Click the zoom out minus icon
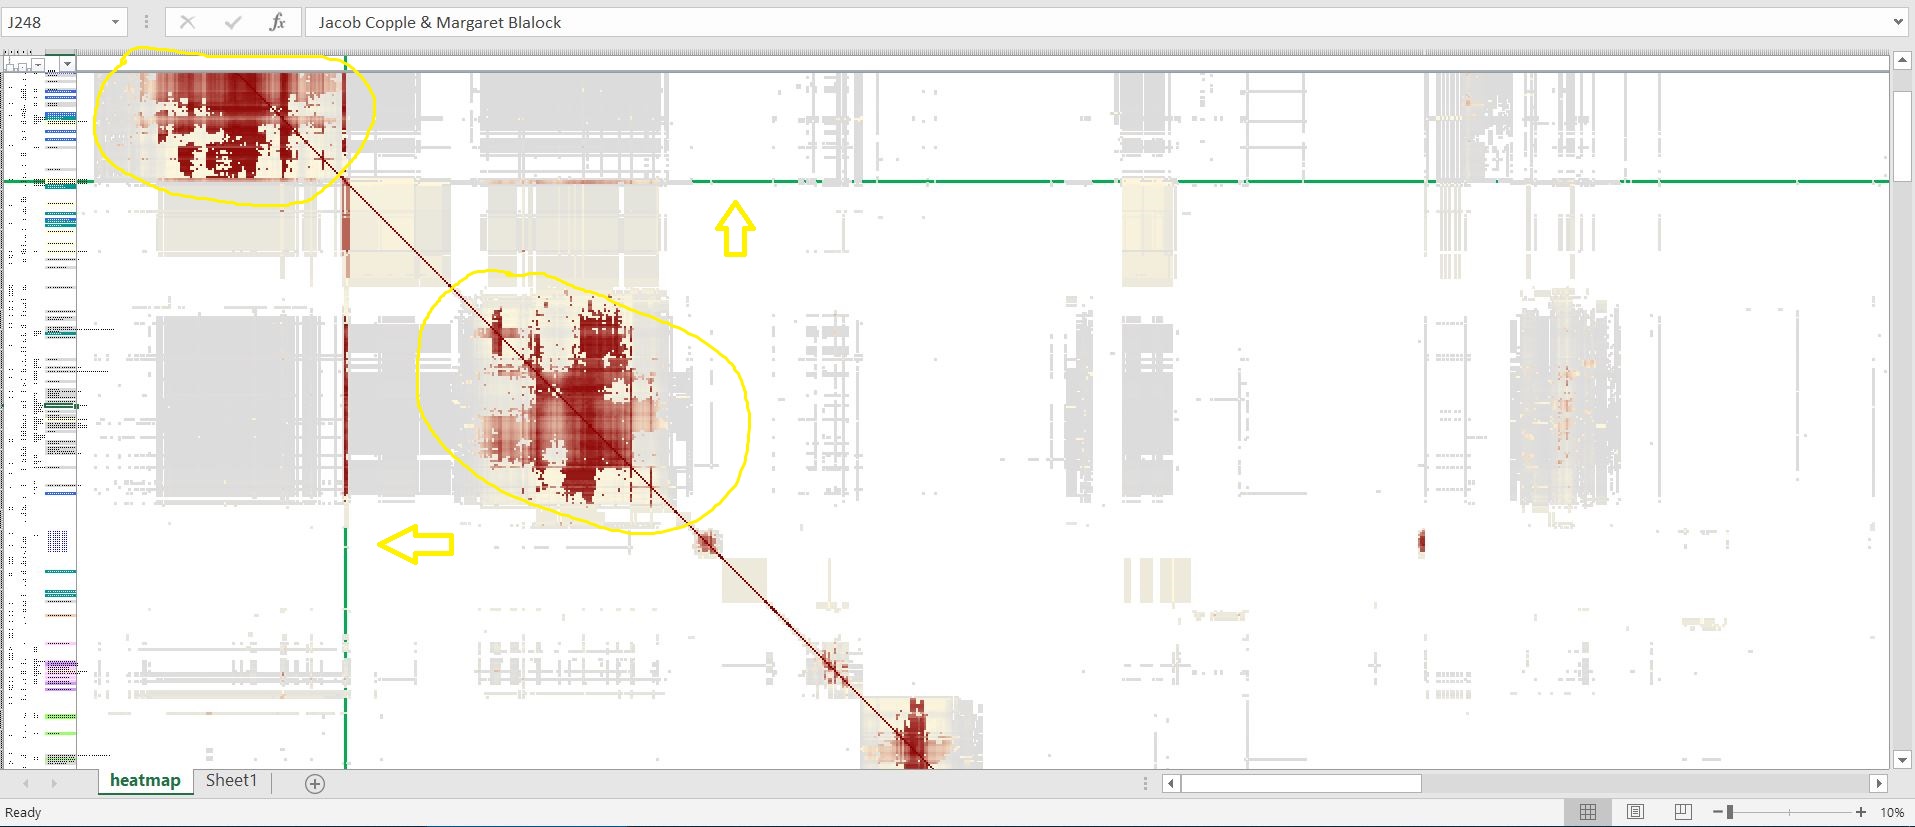 (1717, 812)
